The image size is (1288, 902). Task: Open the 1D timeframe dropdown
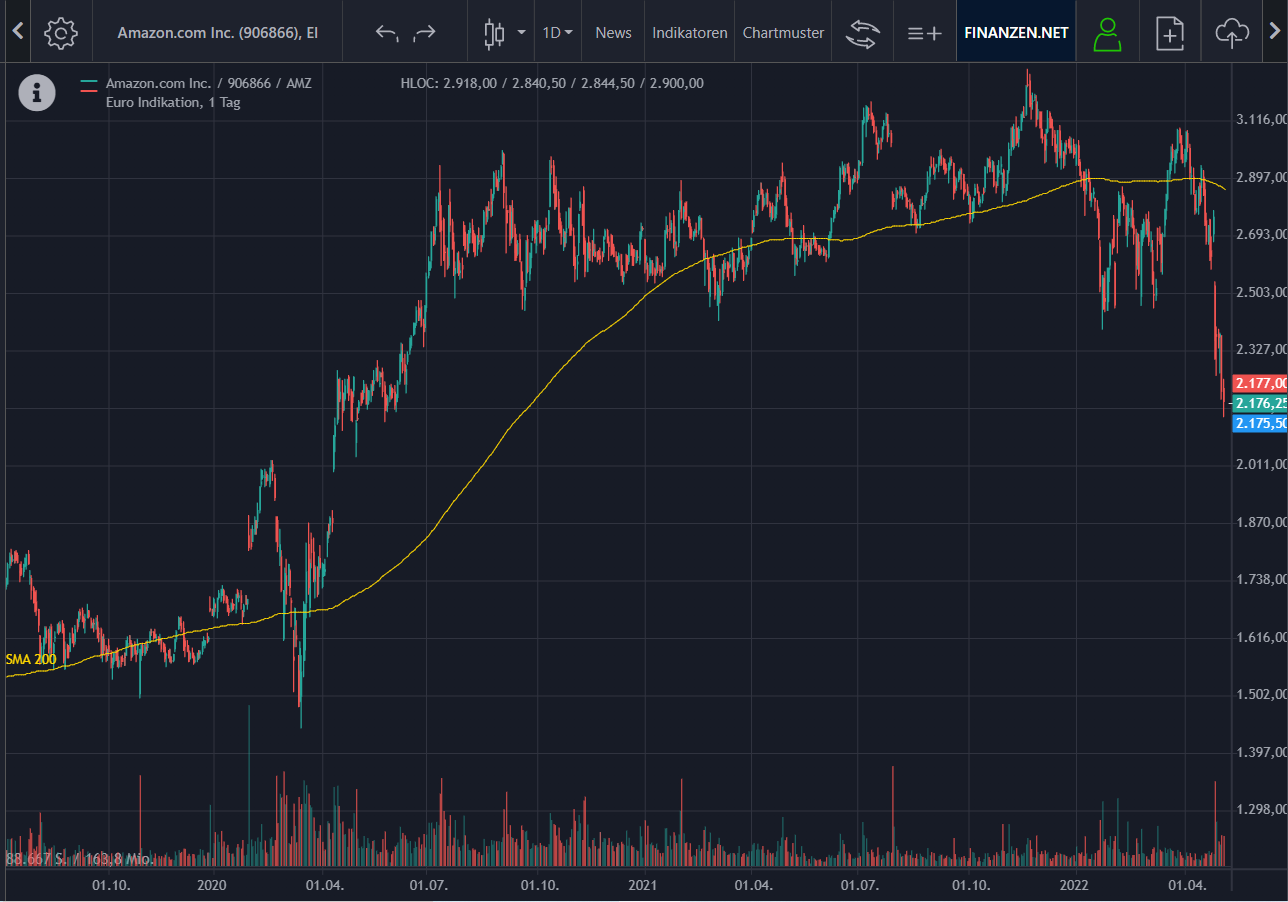557,33
